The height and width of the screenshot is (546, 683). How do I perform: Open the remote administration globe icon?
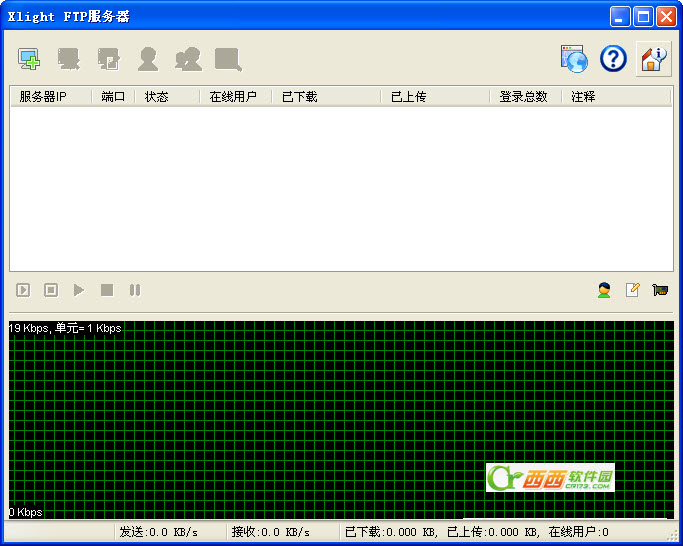574,58
